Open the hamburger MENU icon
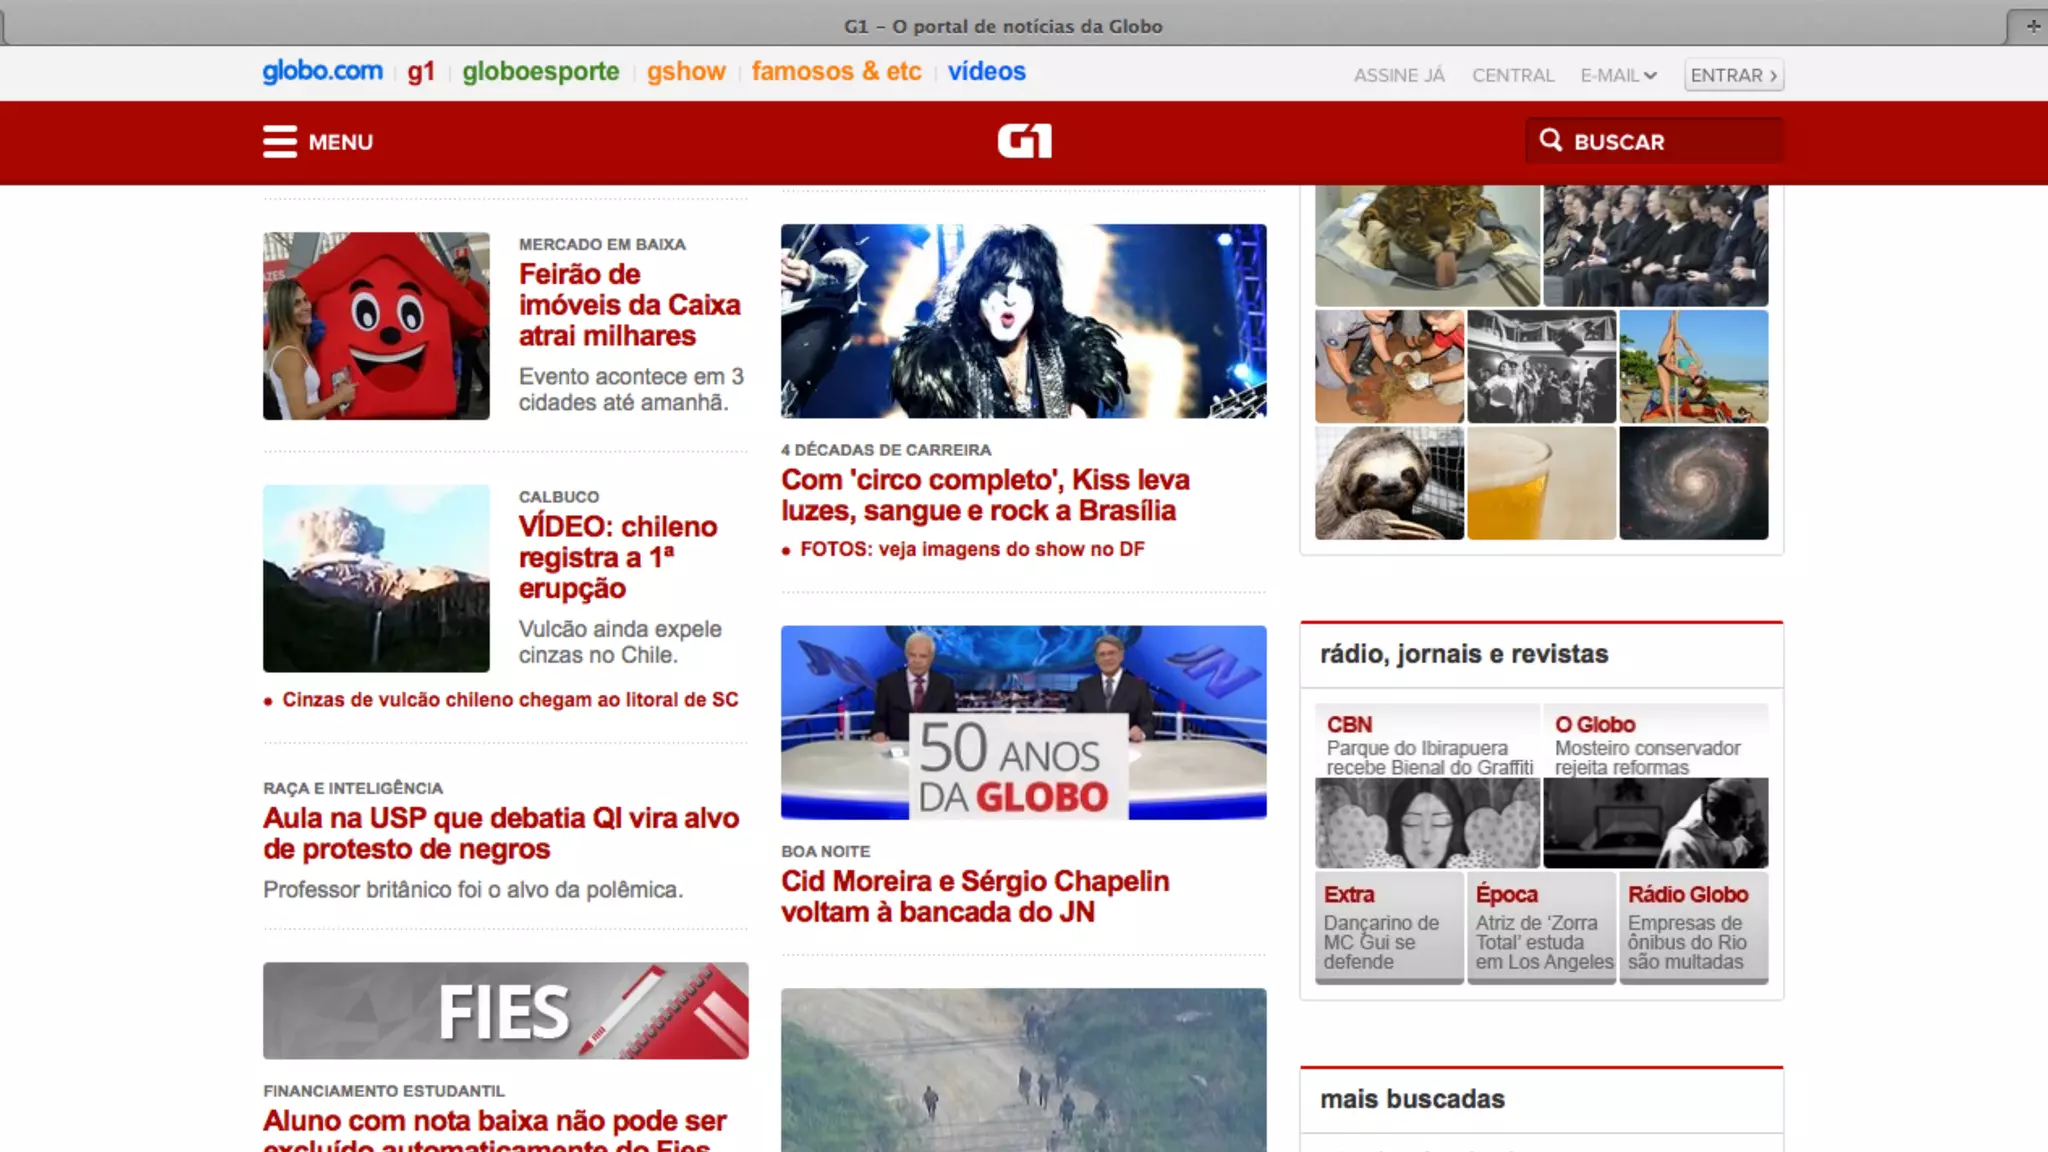This screenshot has height=1152, width=2048. [280, 142]
